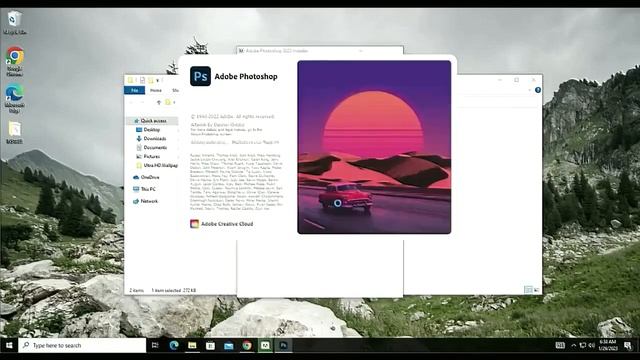Select Desktop in the navigation pane
The width and height of the screenshot is (640, 360).
coord(151,129)
